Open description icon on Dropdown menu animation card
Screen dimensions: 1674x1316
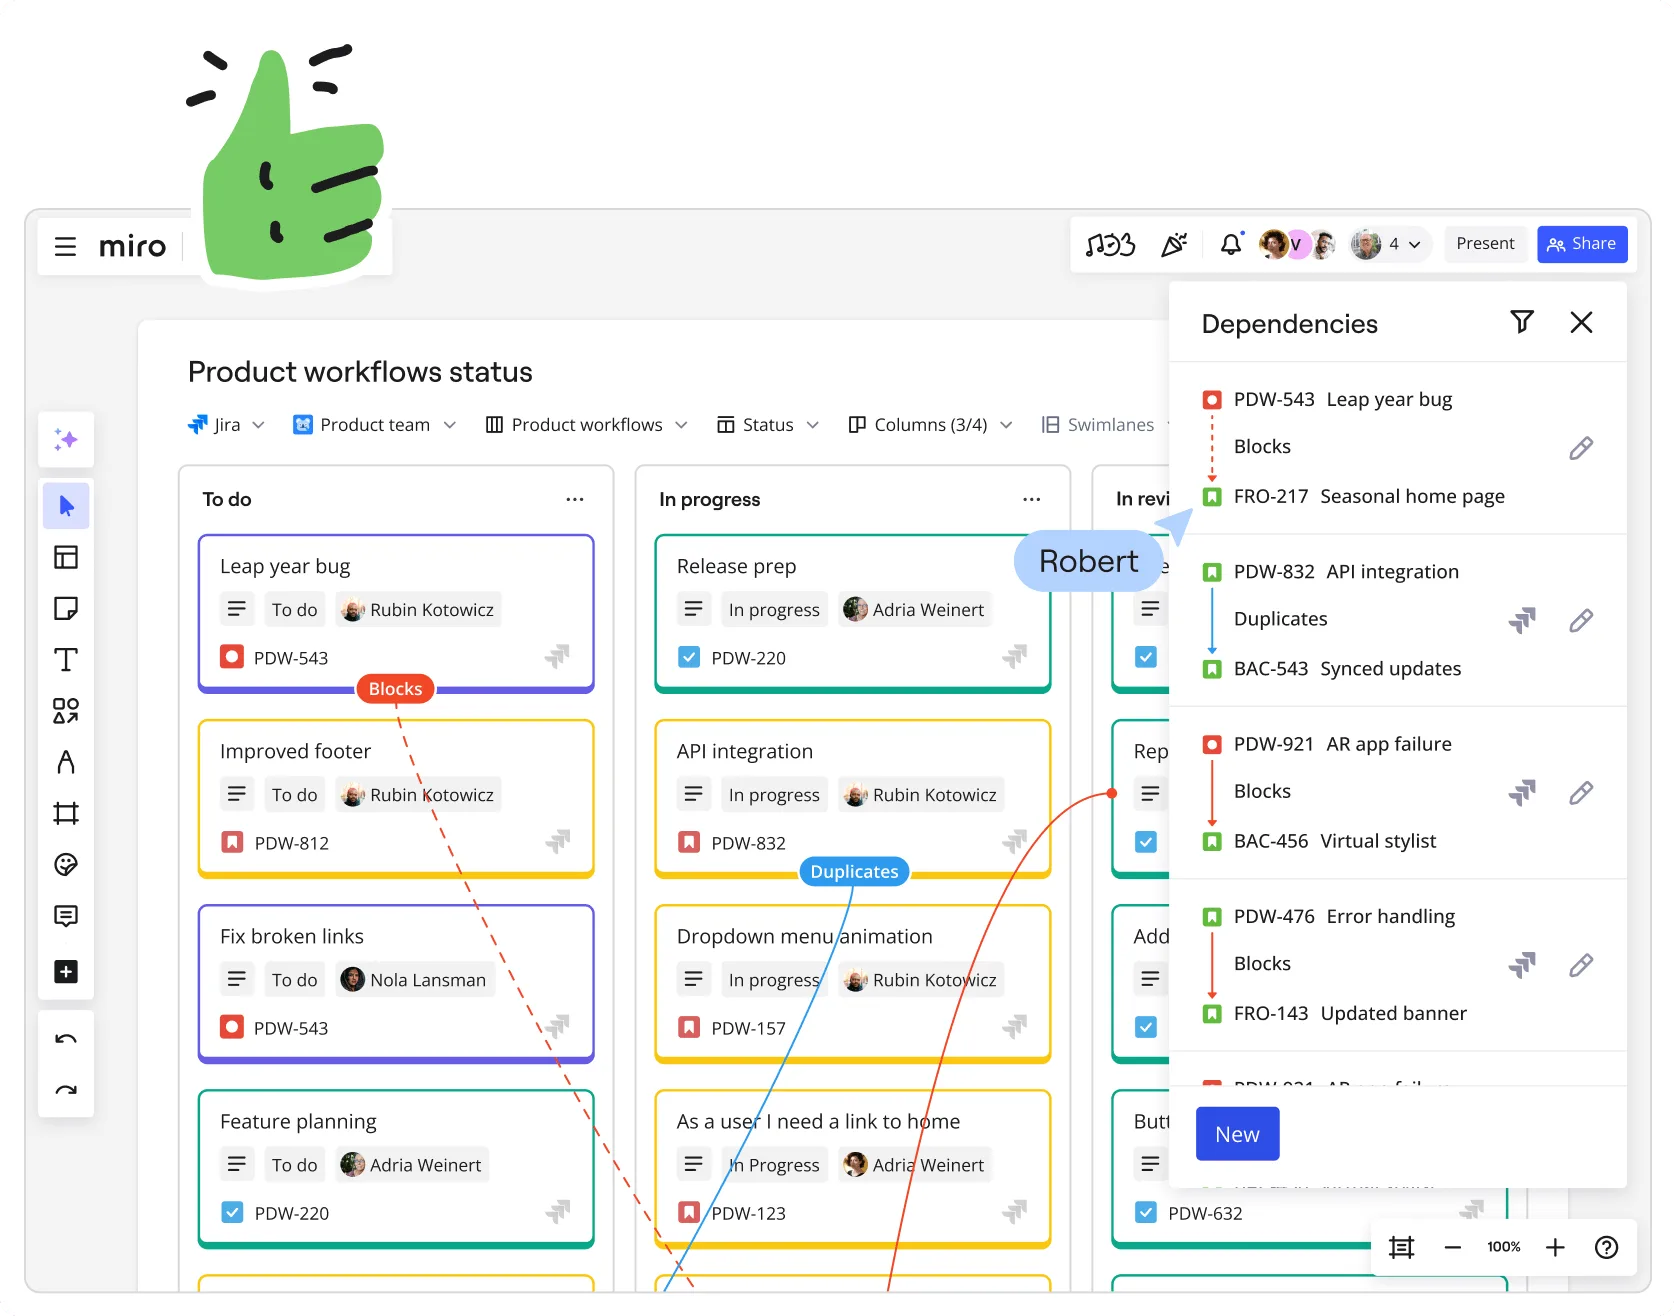(x=693, y=980)
